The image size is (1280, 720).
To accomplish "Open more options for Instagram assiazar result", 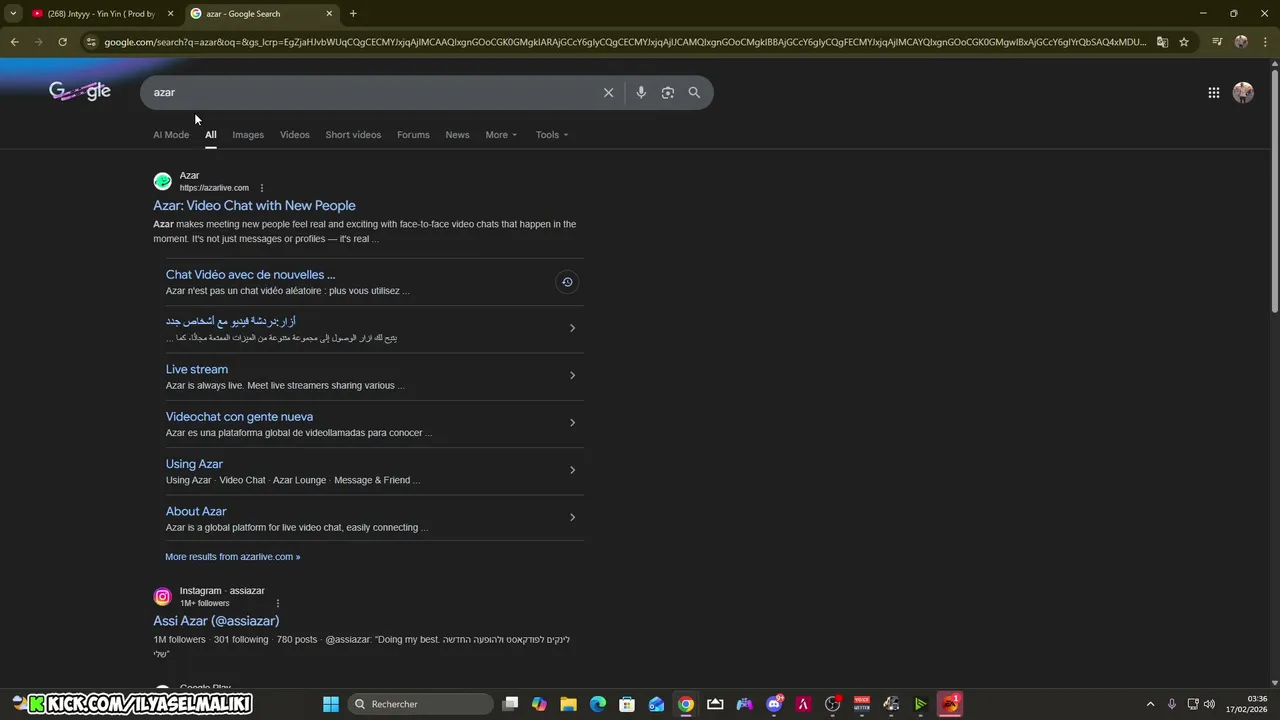I will (x=277, y=603).
